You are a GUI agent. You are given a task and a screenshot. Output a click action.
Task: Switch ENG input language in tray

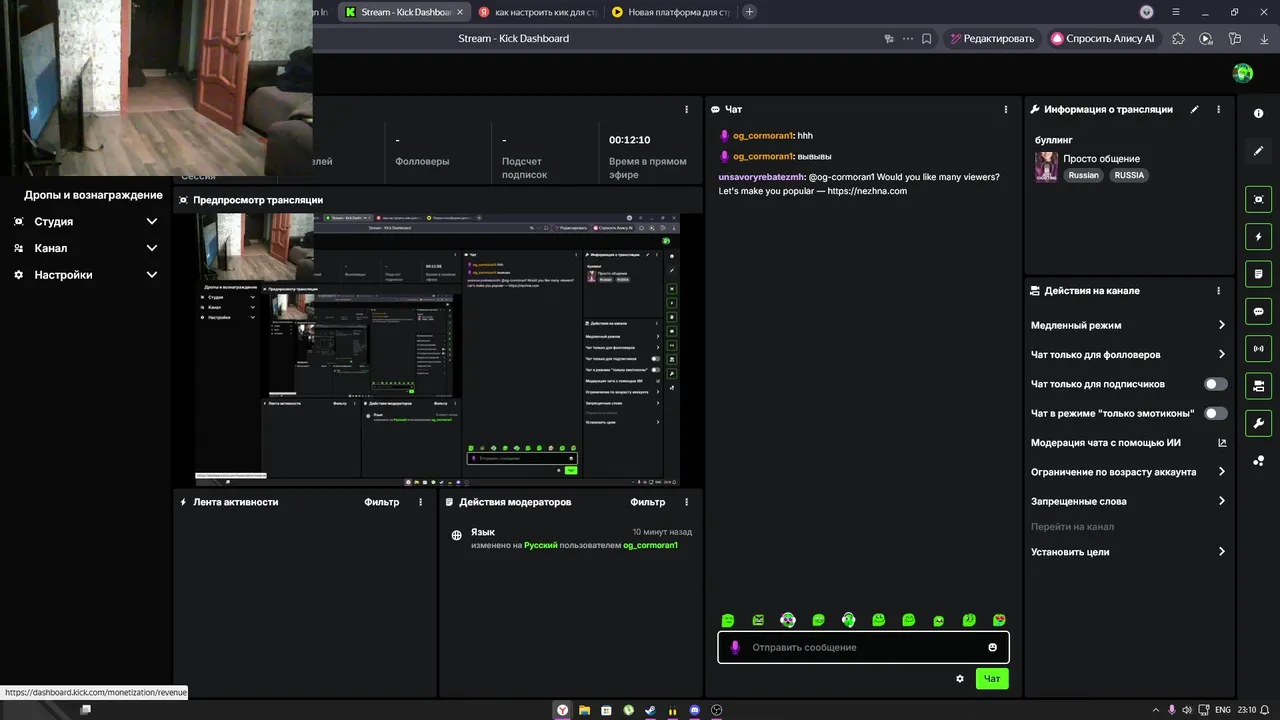1222,710
